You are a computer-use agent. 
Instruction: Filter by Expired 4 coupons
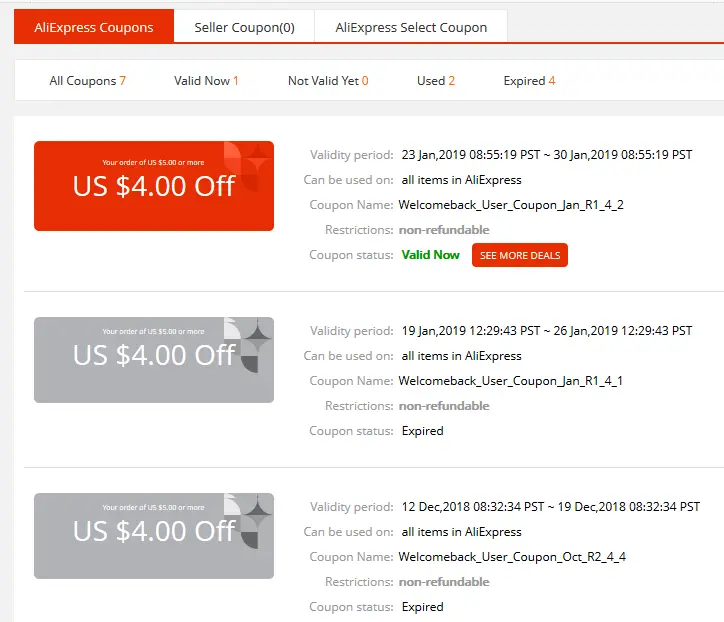click(529, 81)
